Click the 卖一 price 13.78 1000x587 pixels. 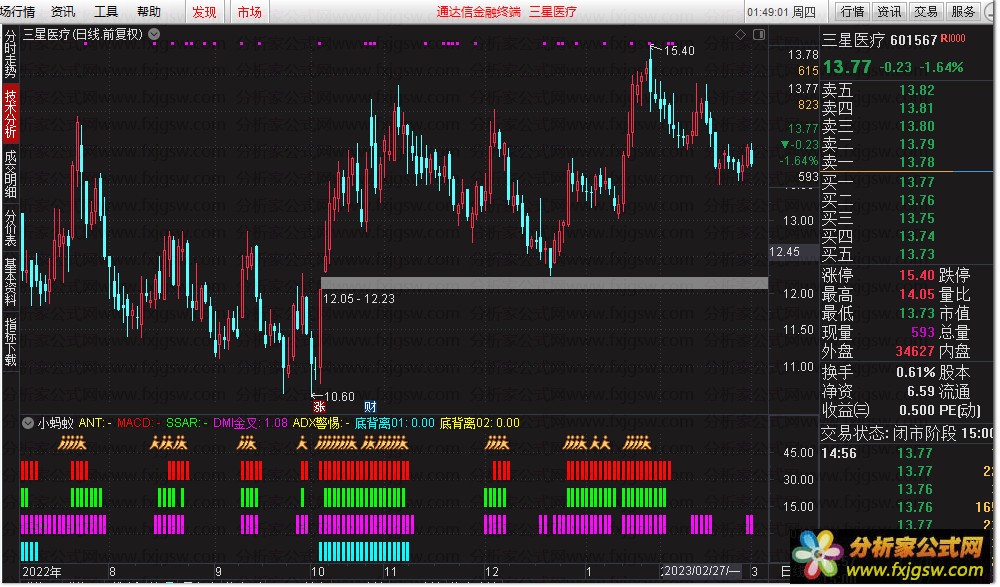coord(916,162)
